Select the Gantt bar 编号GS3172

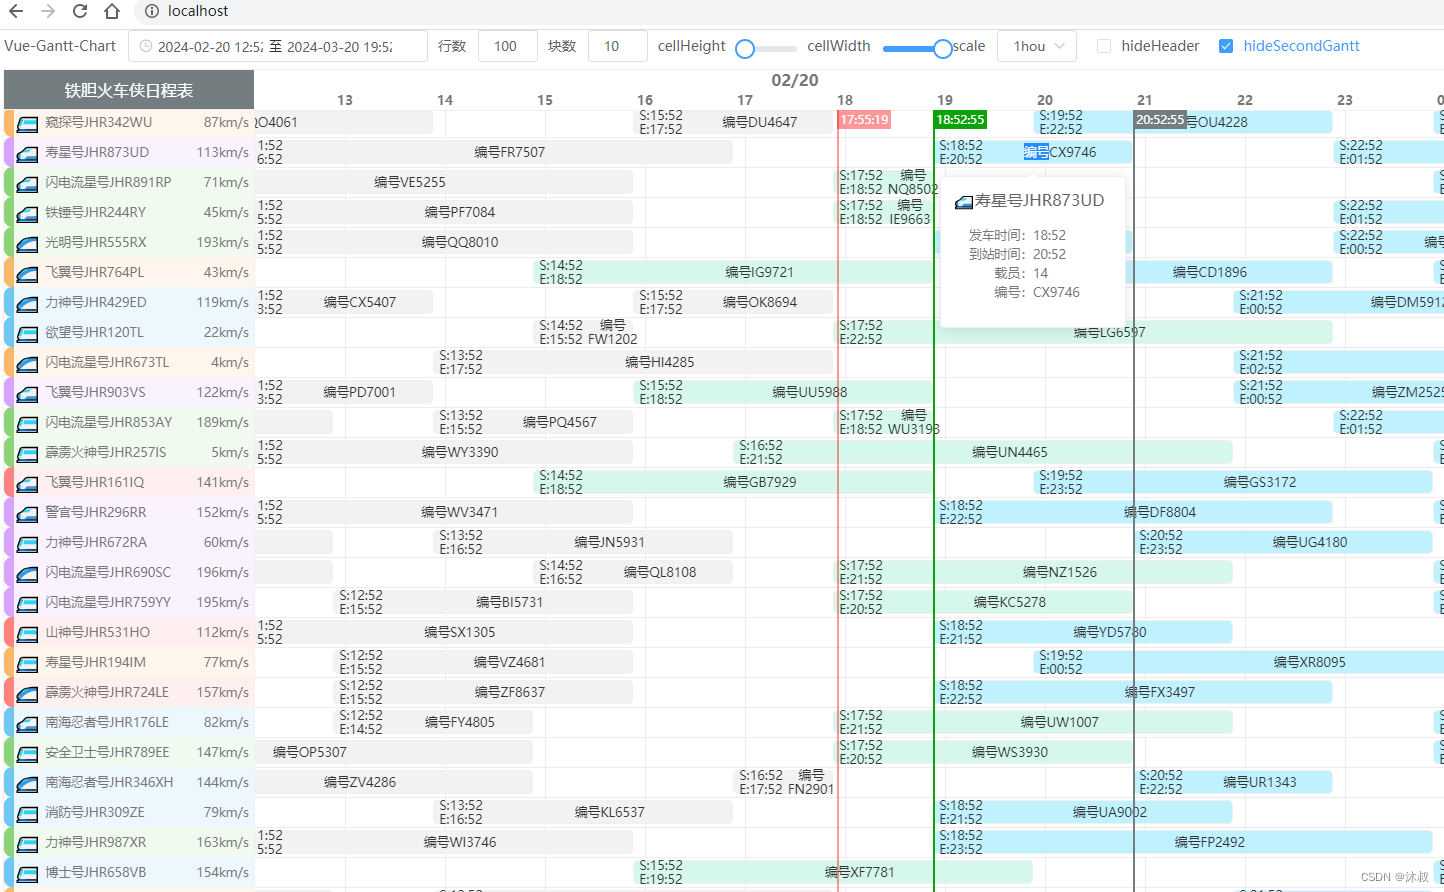(1233, 482)
